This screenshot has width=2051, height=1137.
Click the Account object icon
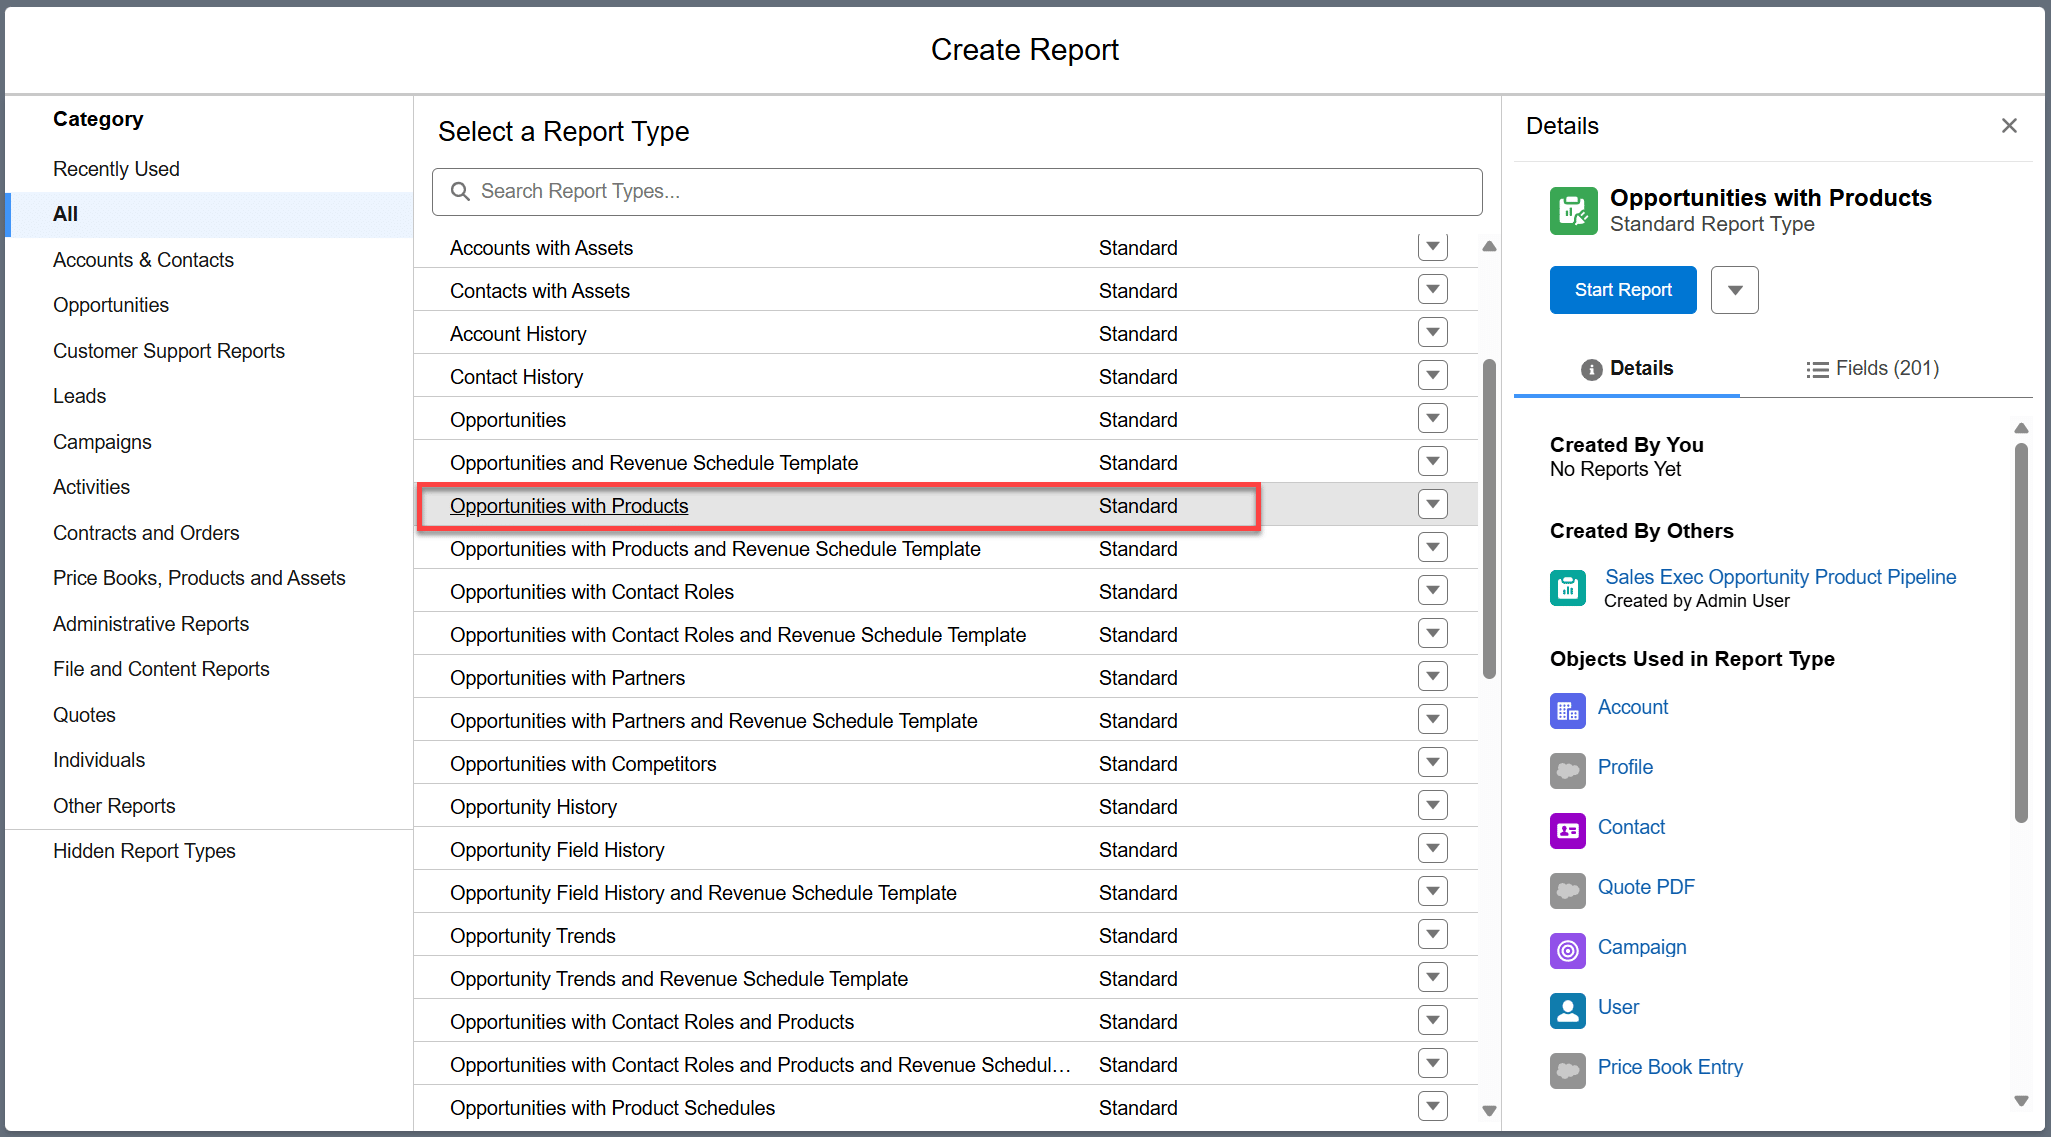click(1567, 710)
